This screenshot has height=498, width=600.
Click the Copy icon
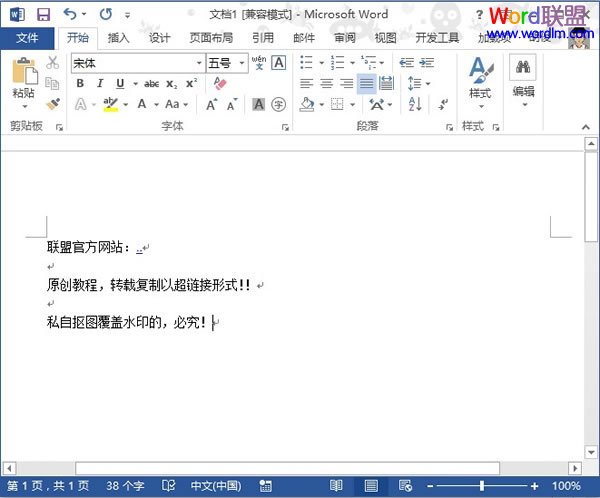52,83
